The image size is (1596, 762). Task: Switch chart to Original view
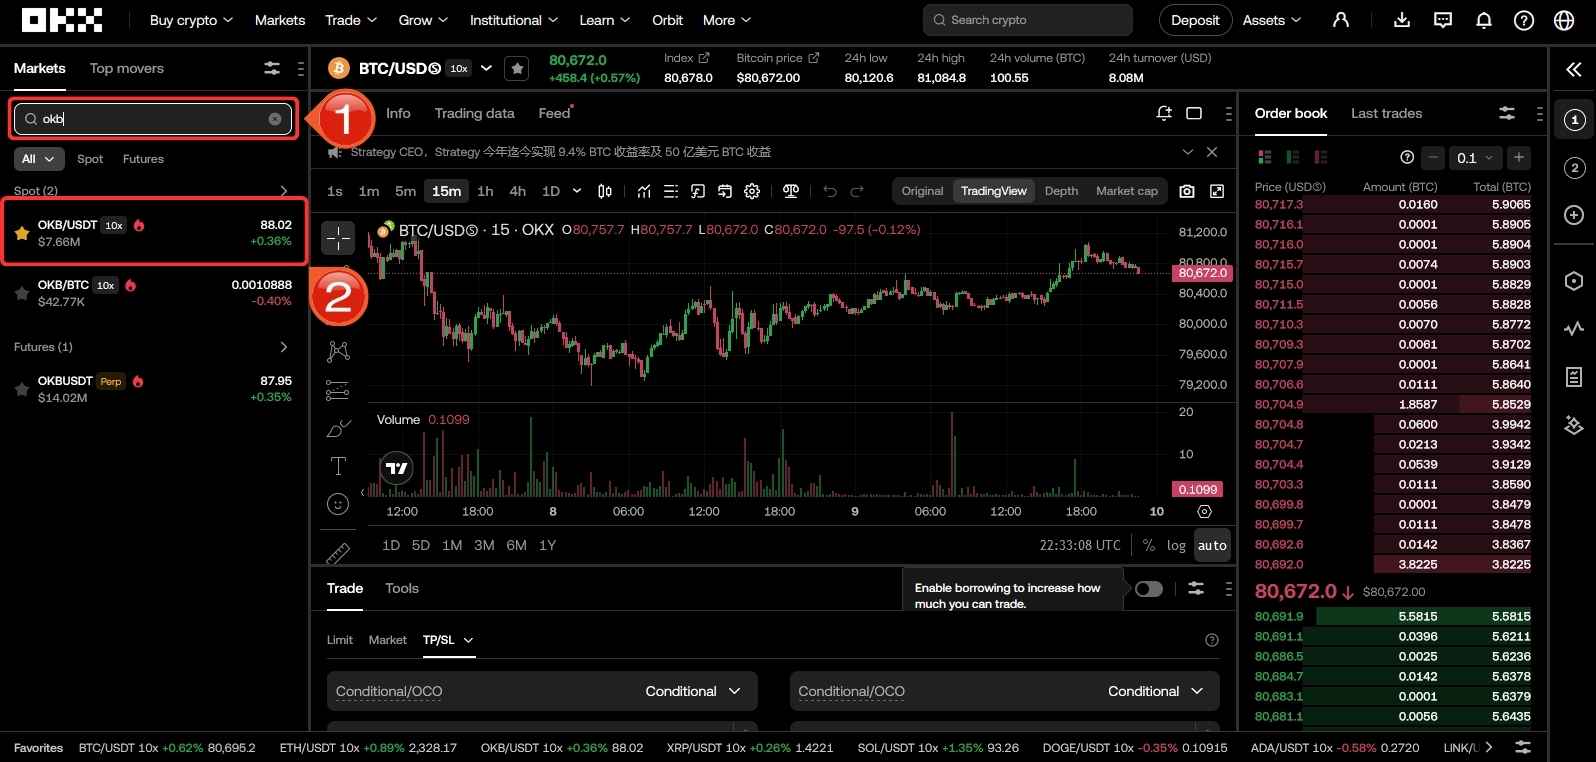[x=922, y=191]
